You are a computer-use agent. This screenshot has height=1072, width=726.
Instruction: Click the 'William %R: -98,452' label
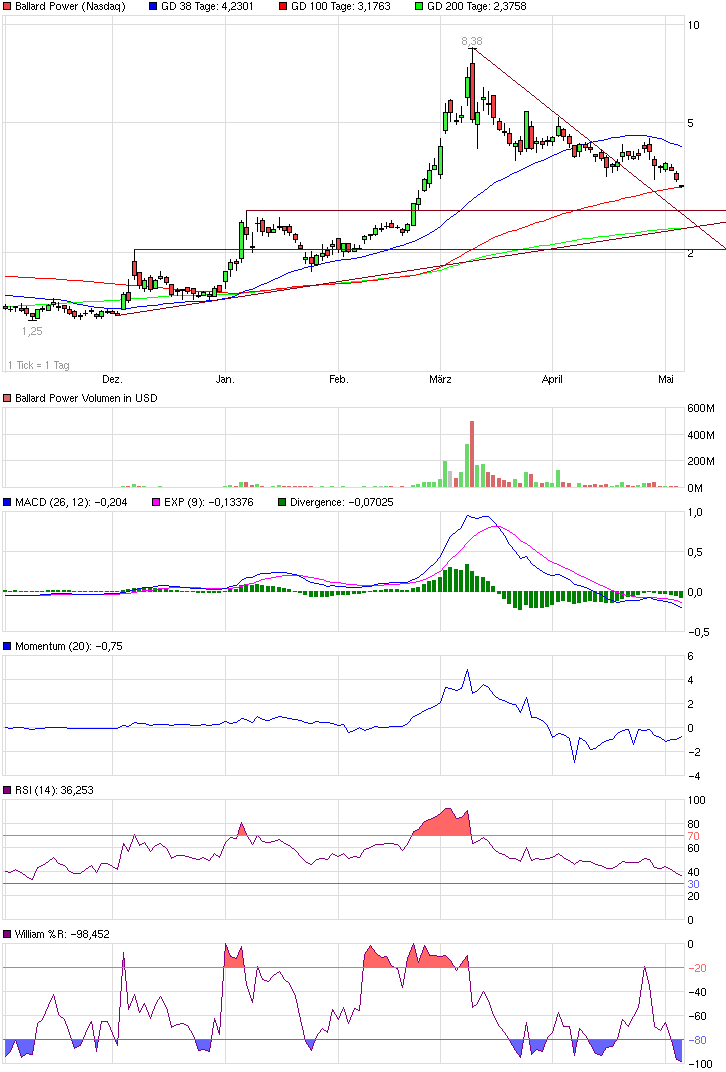[62, 934]
